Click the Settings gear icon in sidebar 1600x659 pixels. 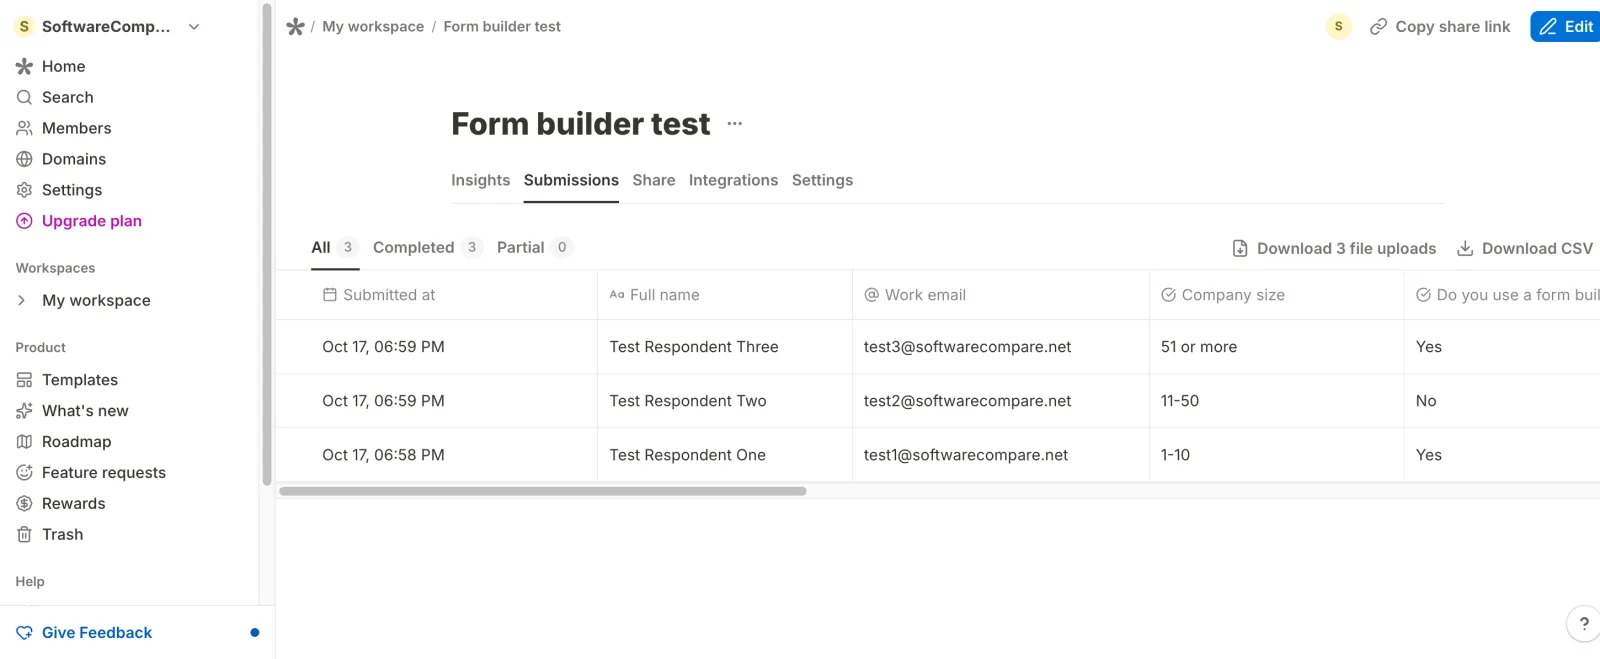pyautogui.click(x=24, y=190)
